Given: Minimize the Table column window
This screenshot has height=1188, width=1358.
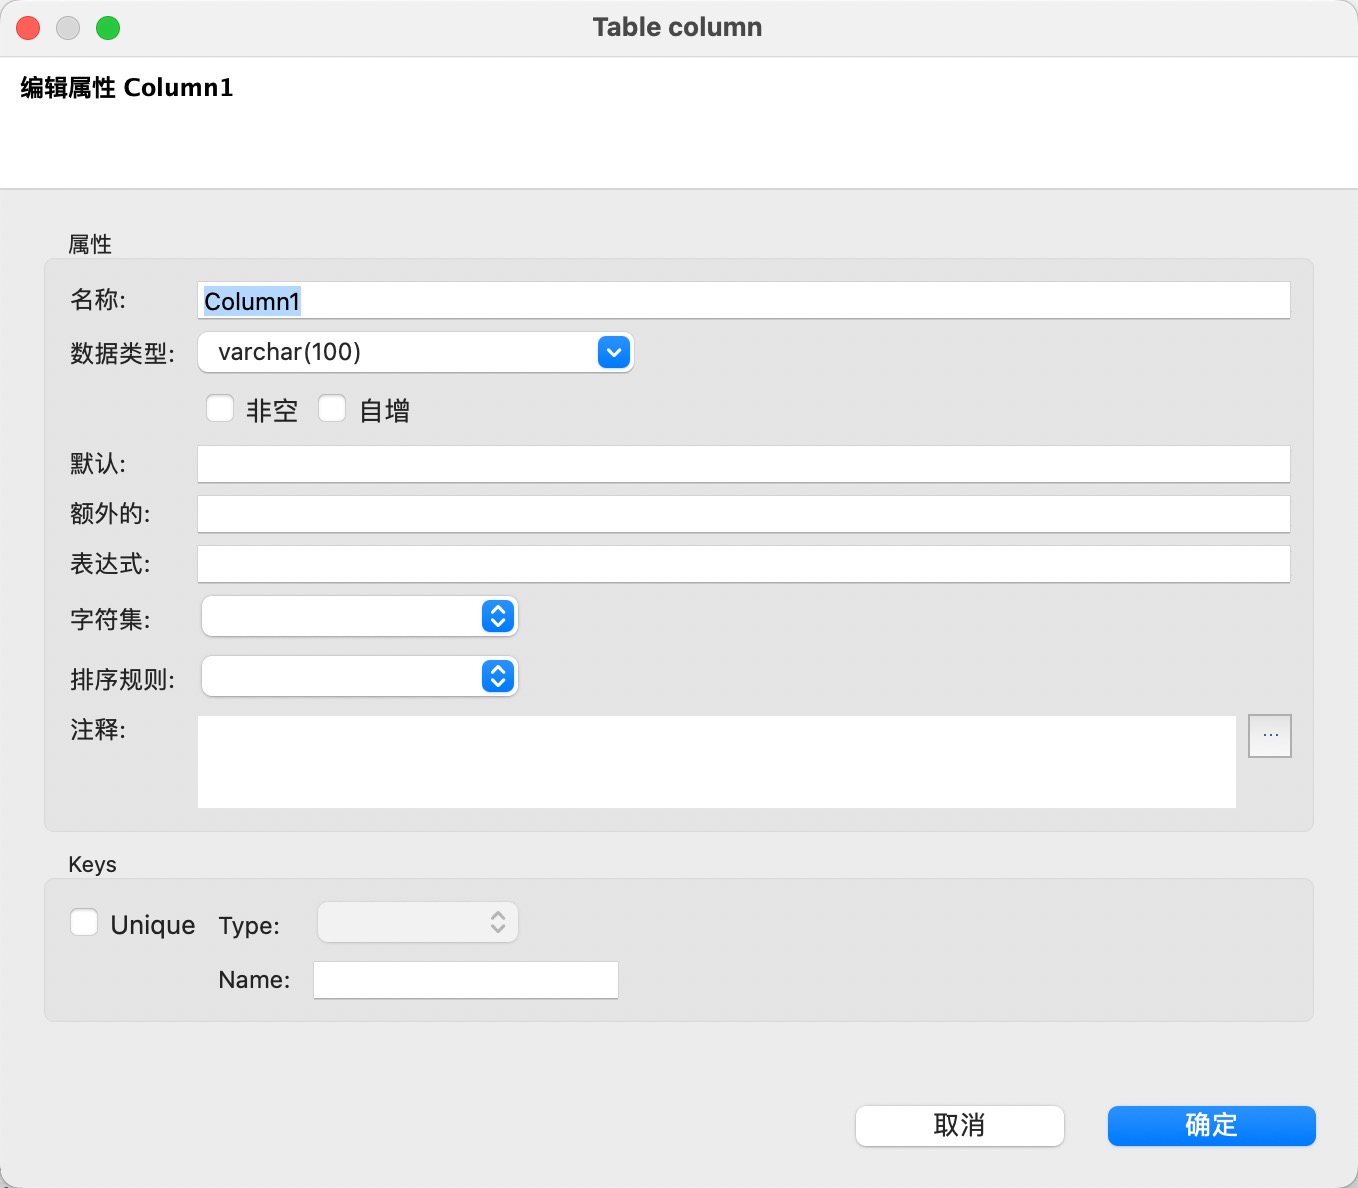Looking at the screenshot, I should (x=68, y=28).
